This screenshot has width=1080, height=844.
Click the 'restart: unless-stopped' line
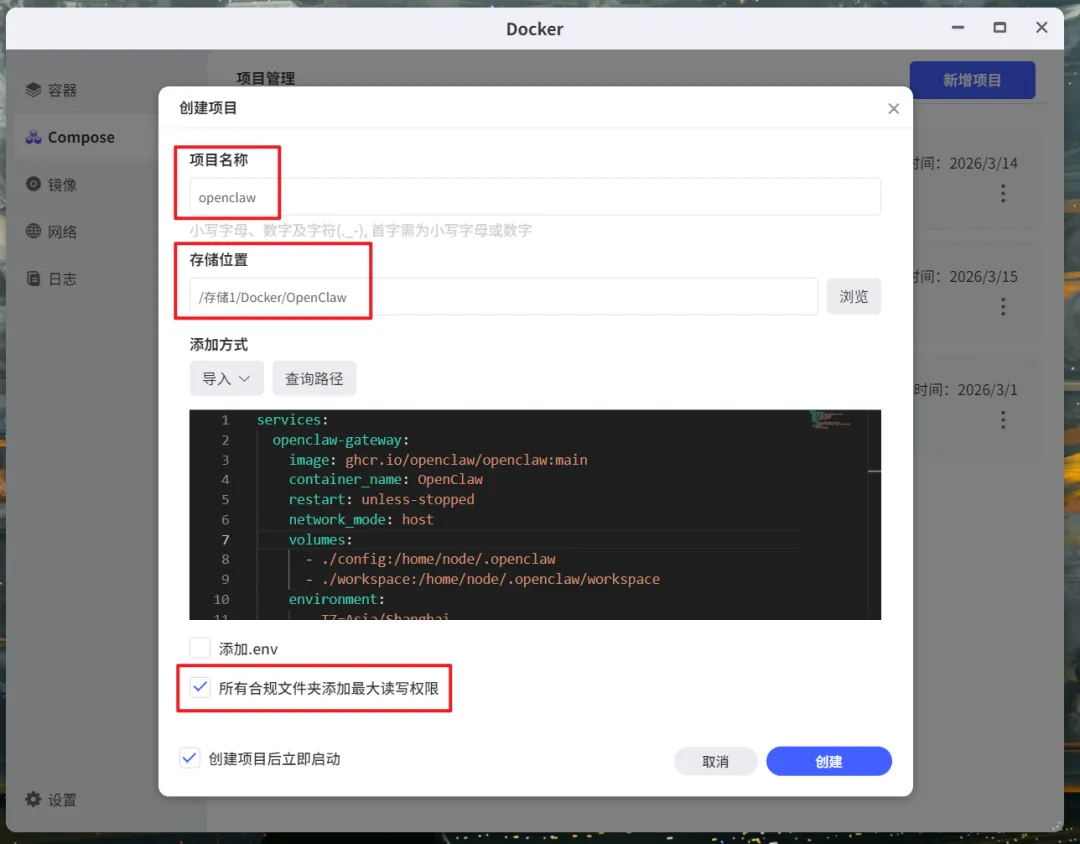coord(381,500)
